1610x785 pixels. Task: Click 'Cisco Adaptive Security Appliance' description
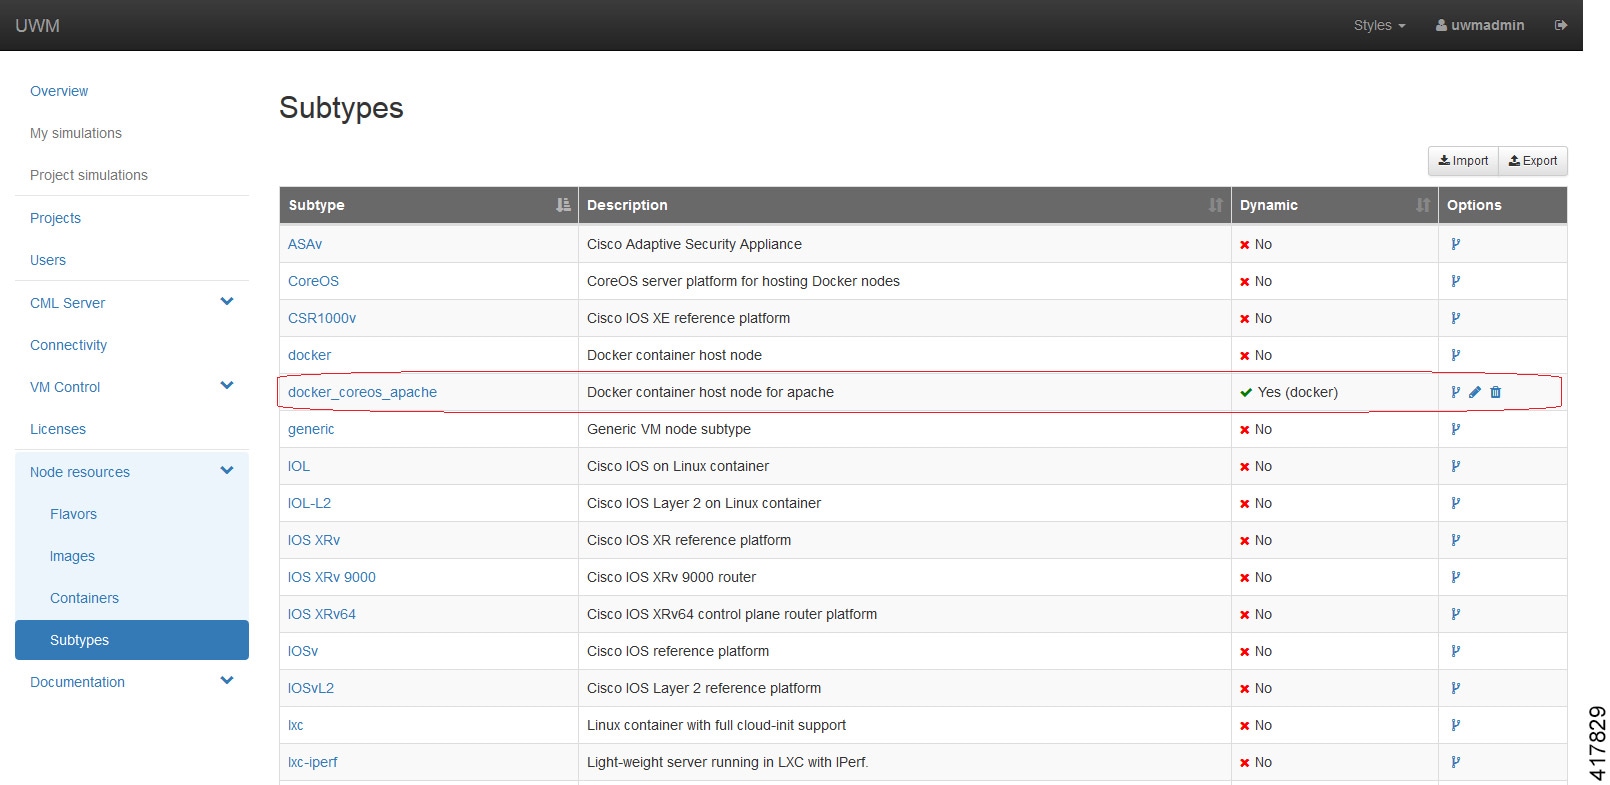pyautogui.click(x=694, y=244)
